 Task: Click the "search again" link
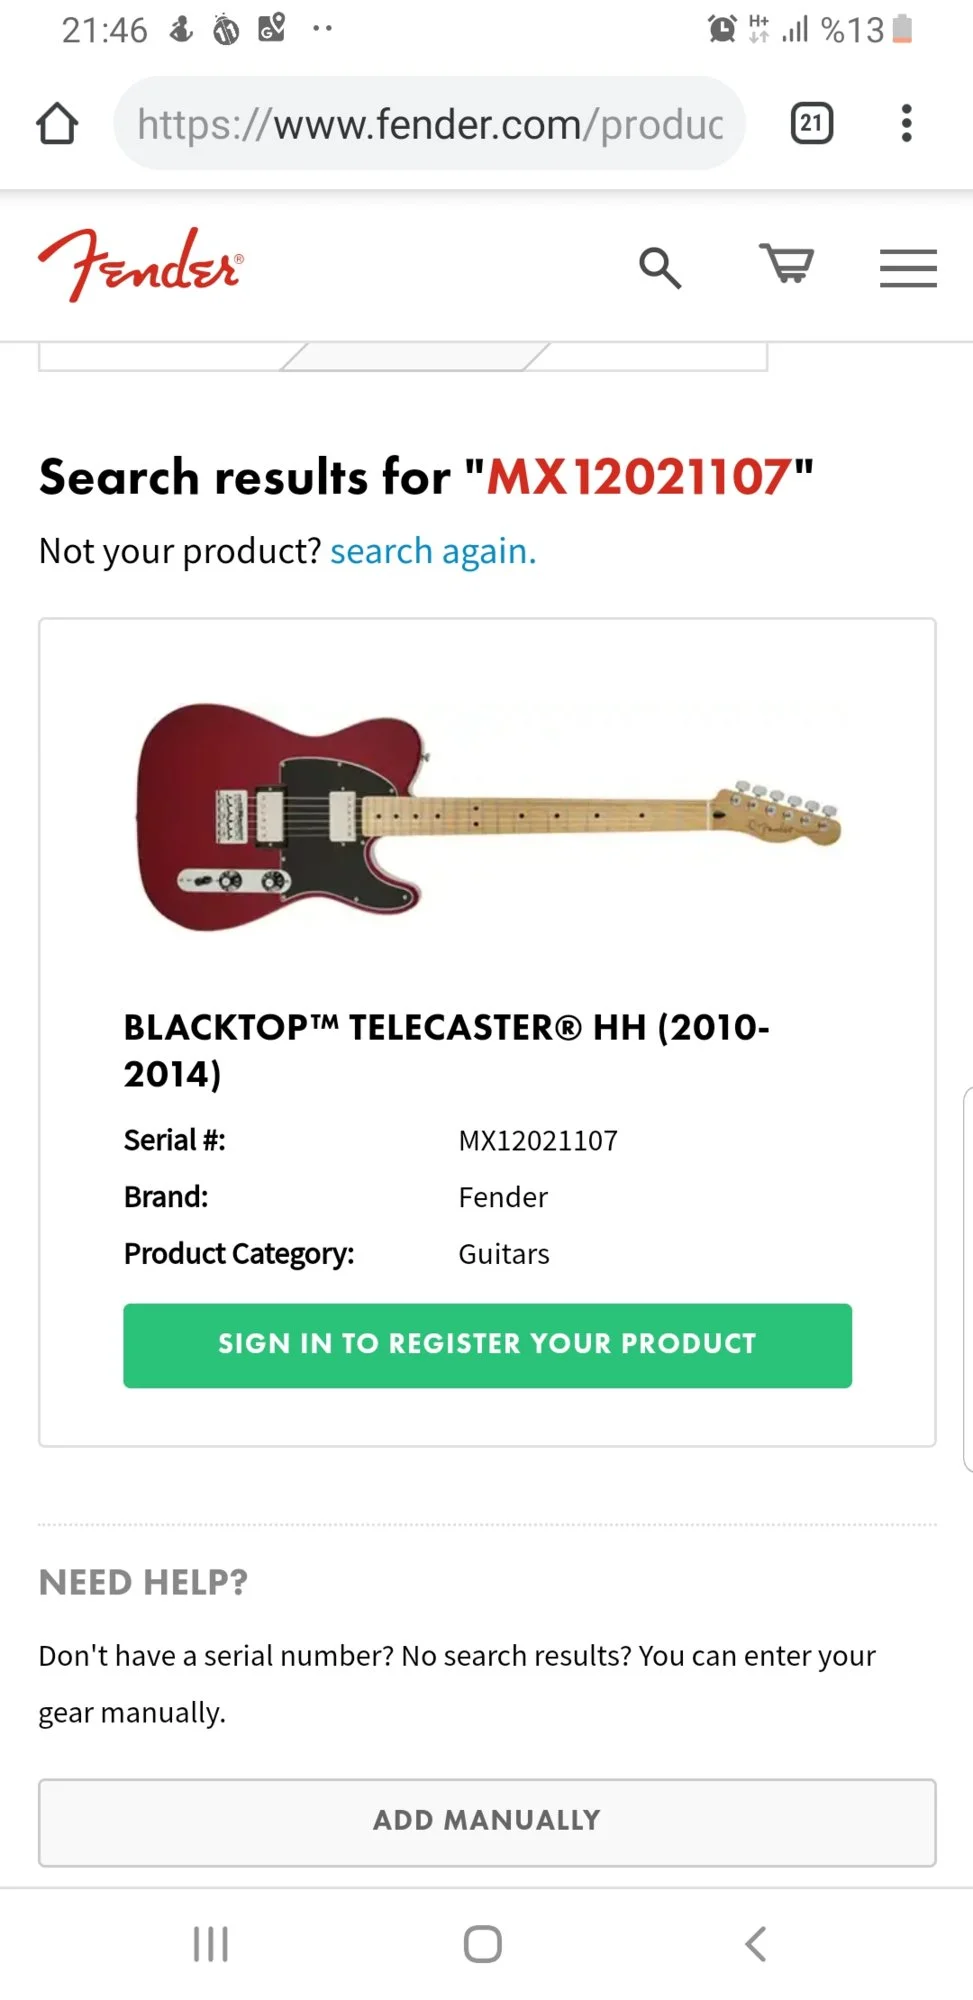tap(433, 551)
